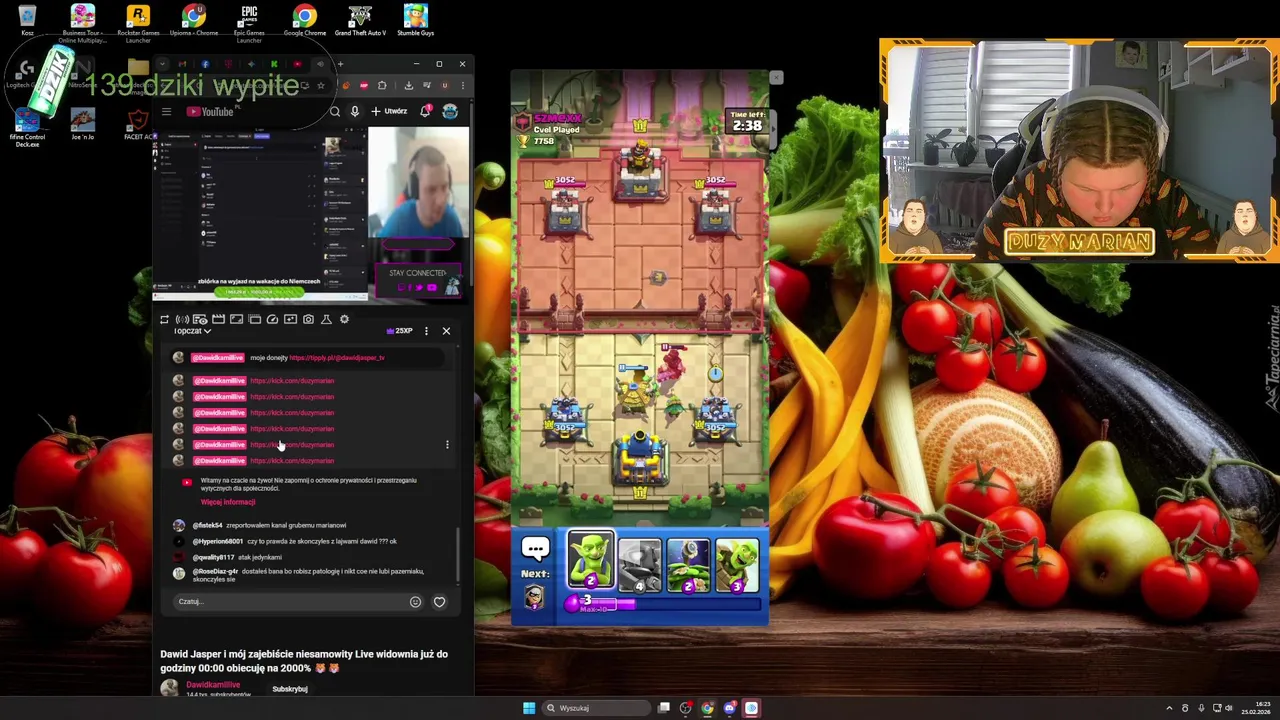1280x720 pixels.
Task: Select the Goblin card costing 2
Action: point(591,561)
